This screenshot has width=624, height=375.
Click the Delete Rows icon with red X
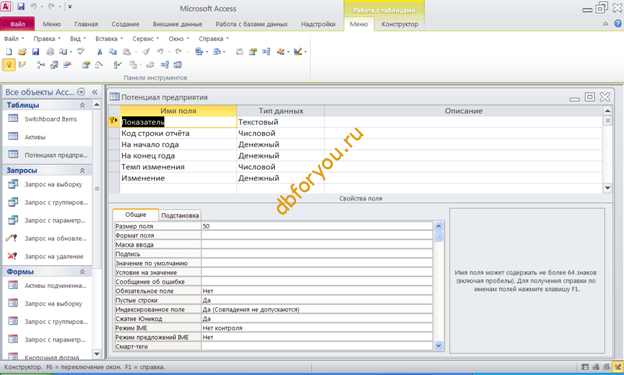[x=67, y=65]
